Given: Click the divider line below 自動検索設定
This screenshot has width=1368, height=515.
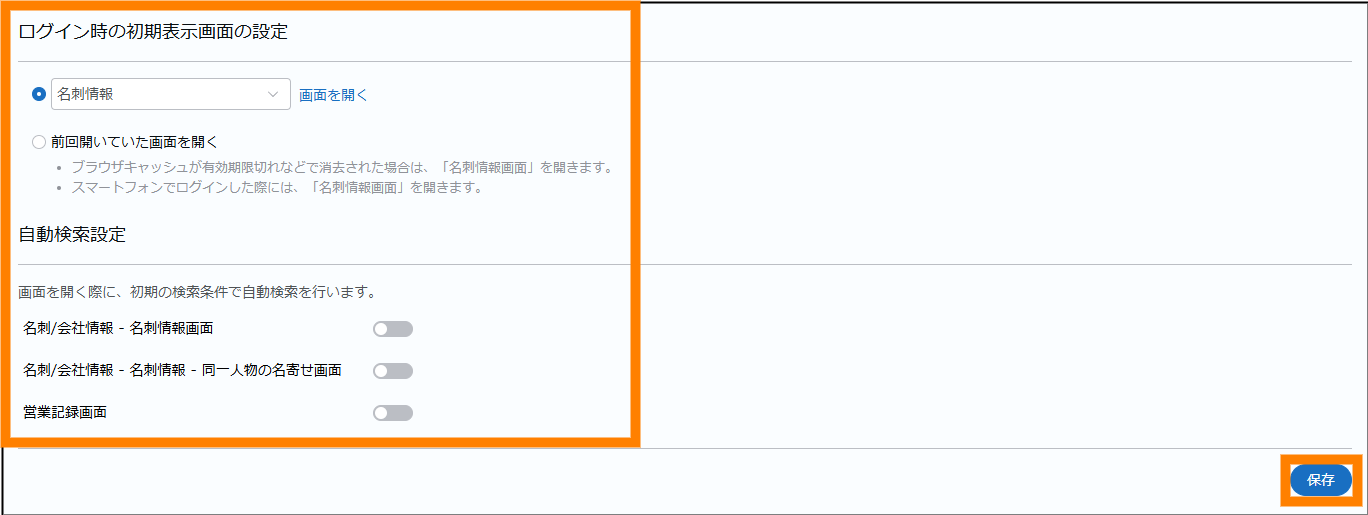Looking at the screenshot, I should click(685, 264).
